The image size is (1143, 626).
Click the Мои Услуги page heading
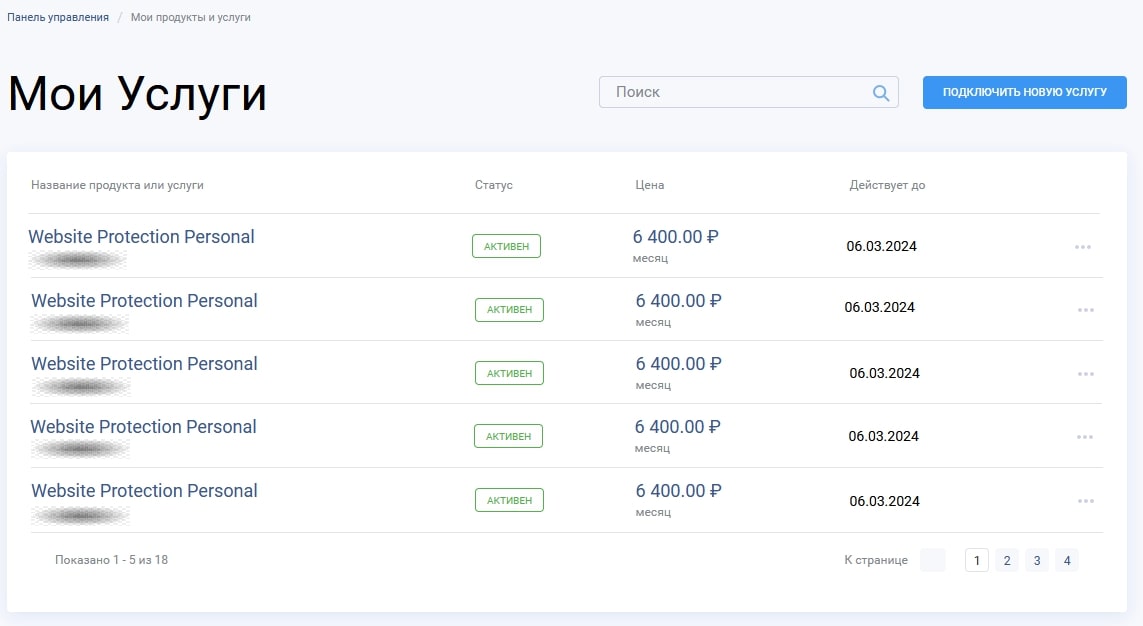(x=138, y=95)
